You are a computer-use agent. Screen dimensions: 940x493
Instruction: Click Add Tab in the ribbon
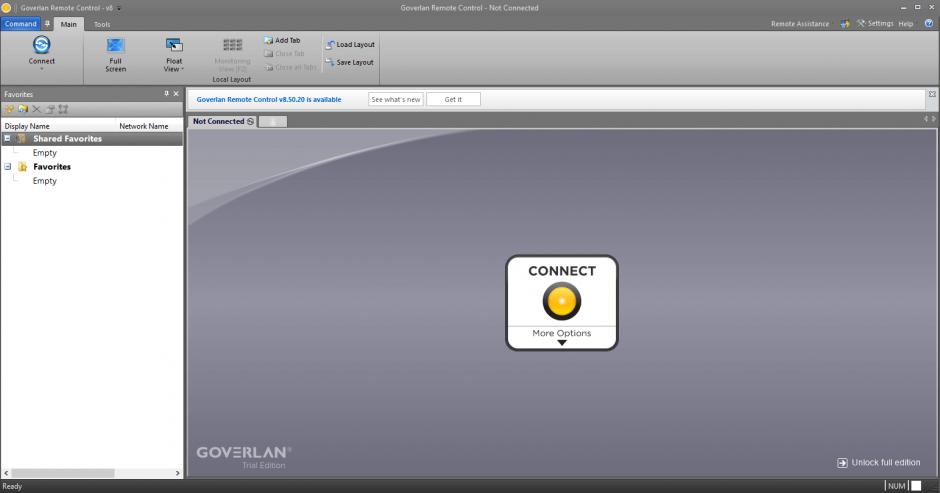click(282, 40)
